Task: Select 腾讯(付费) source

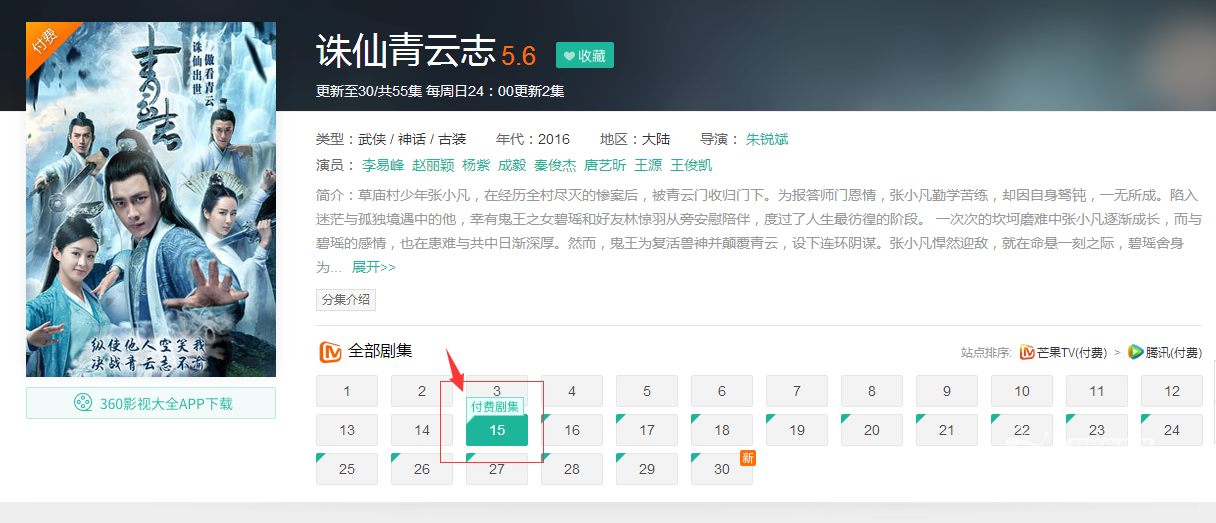Action: click(x=1165, y=352)
